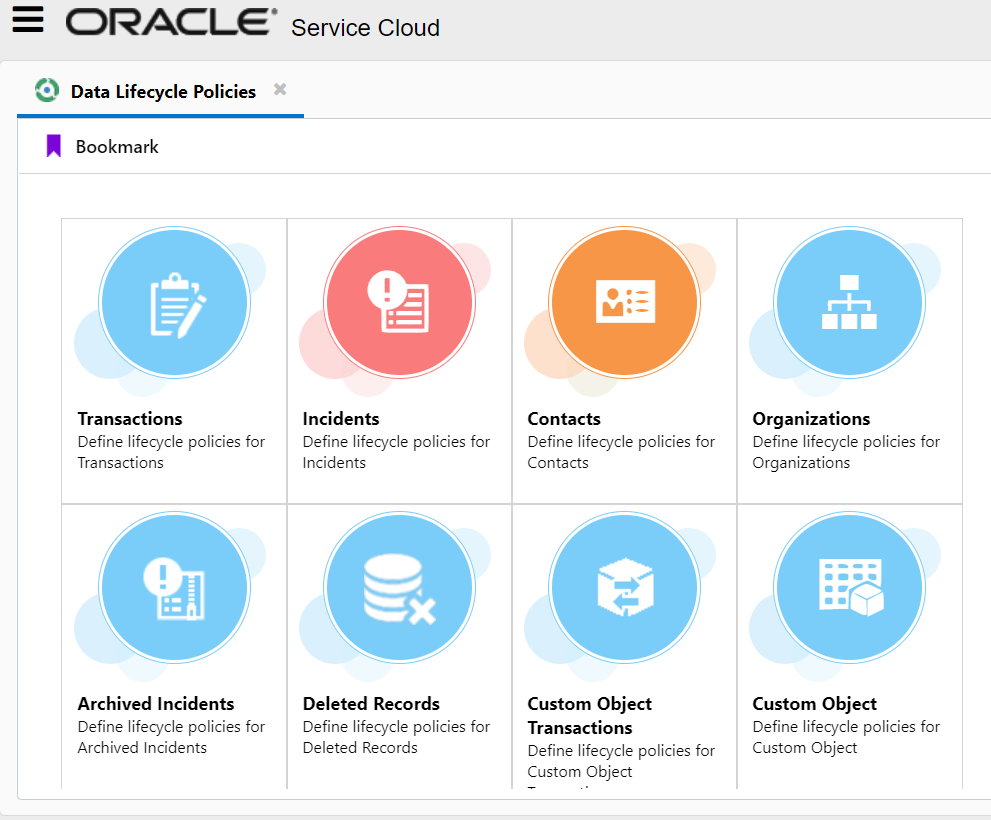Open the orange Contacts card icon
Image resolution: width=991 pixels, height=820 pixels.
point(624,303)
